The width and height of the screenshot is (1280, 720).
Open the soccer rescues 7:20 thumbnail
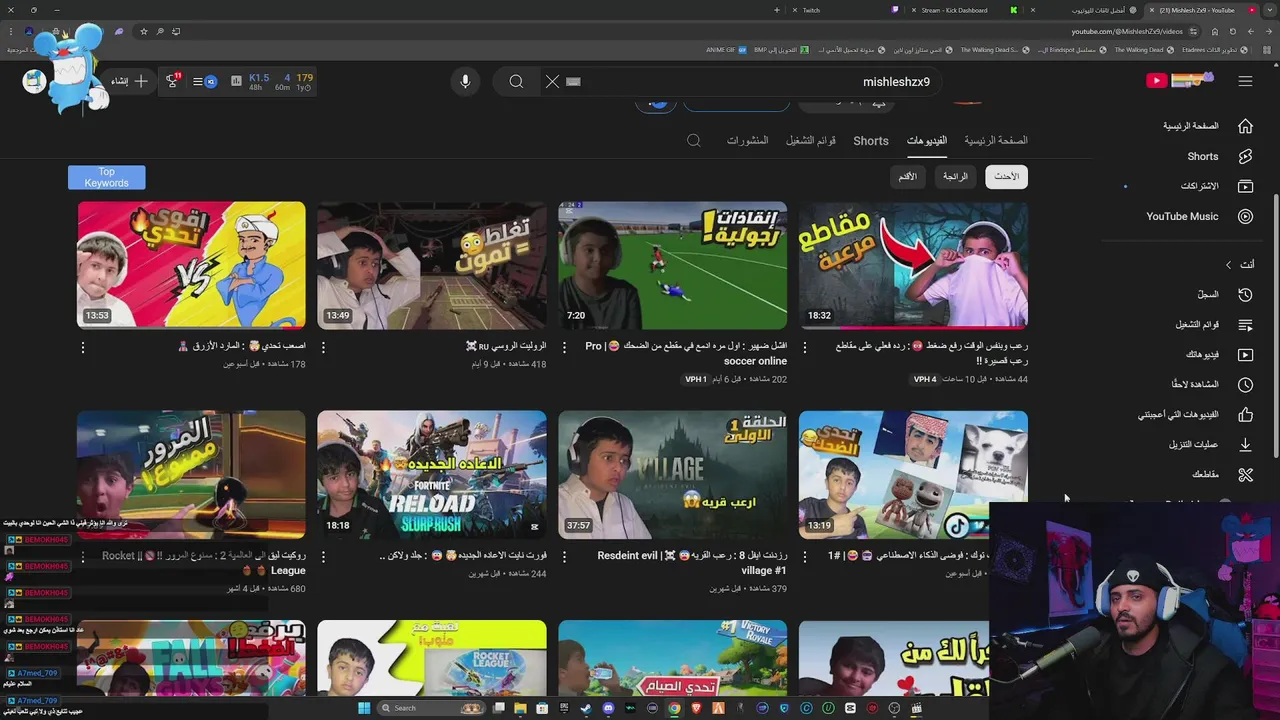click(672, 265)
